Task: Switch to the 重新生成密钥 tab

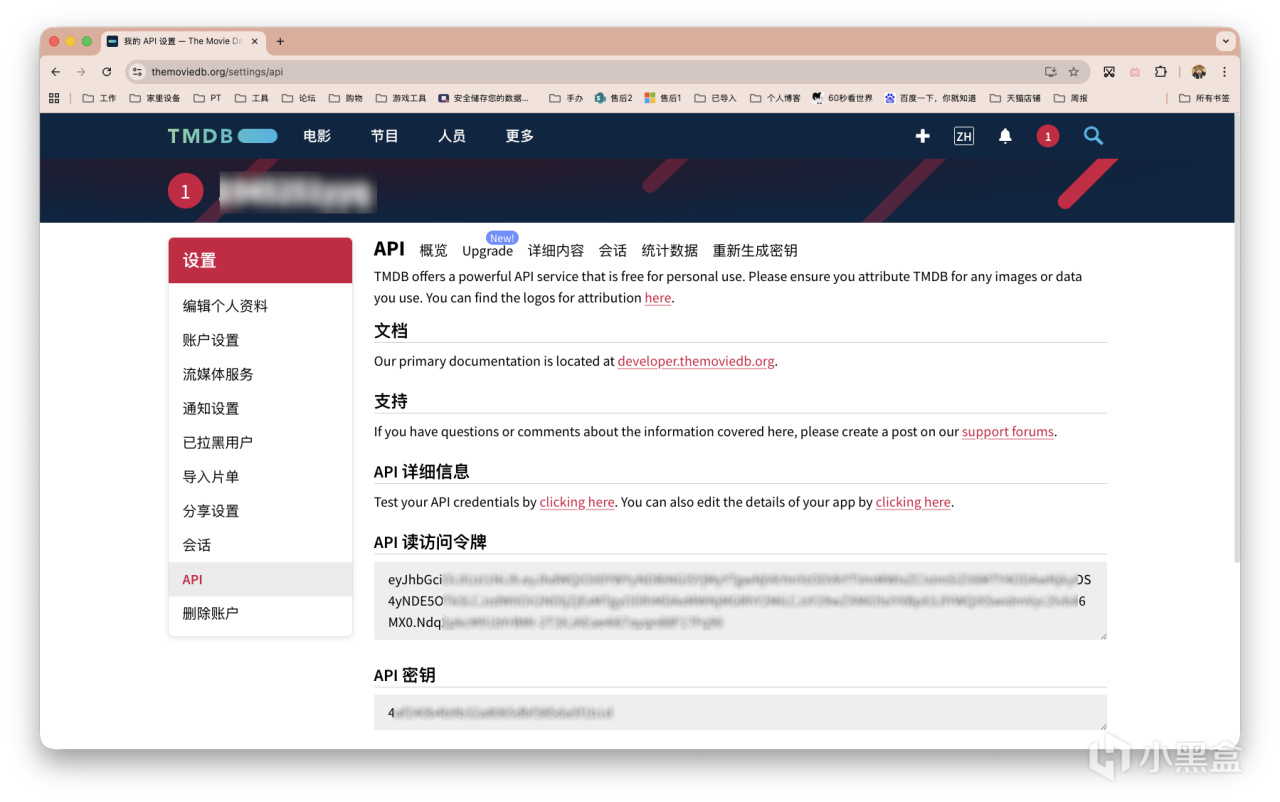Action: point(755,250)
